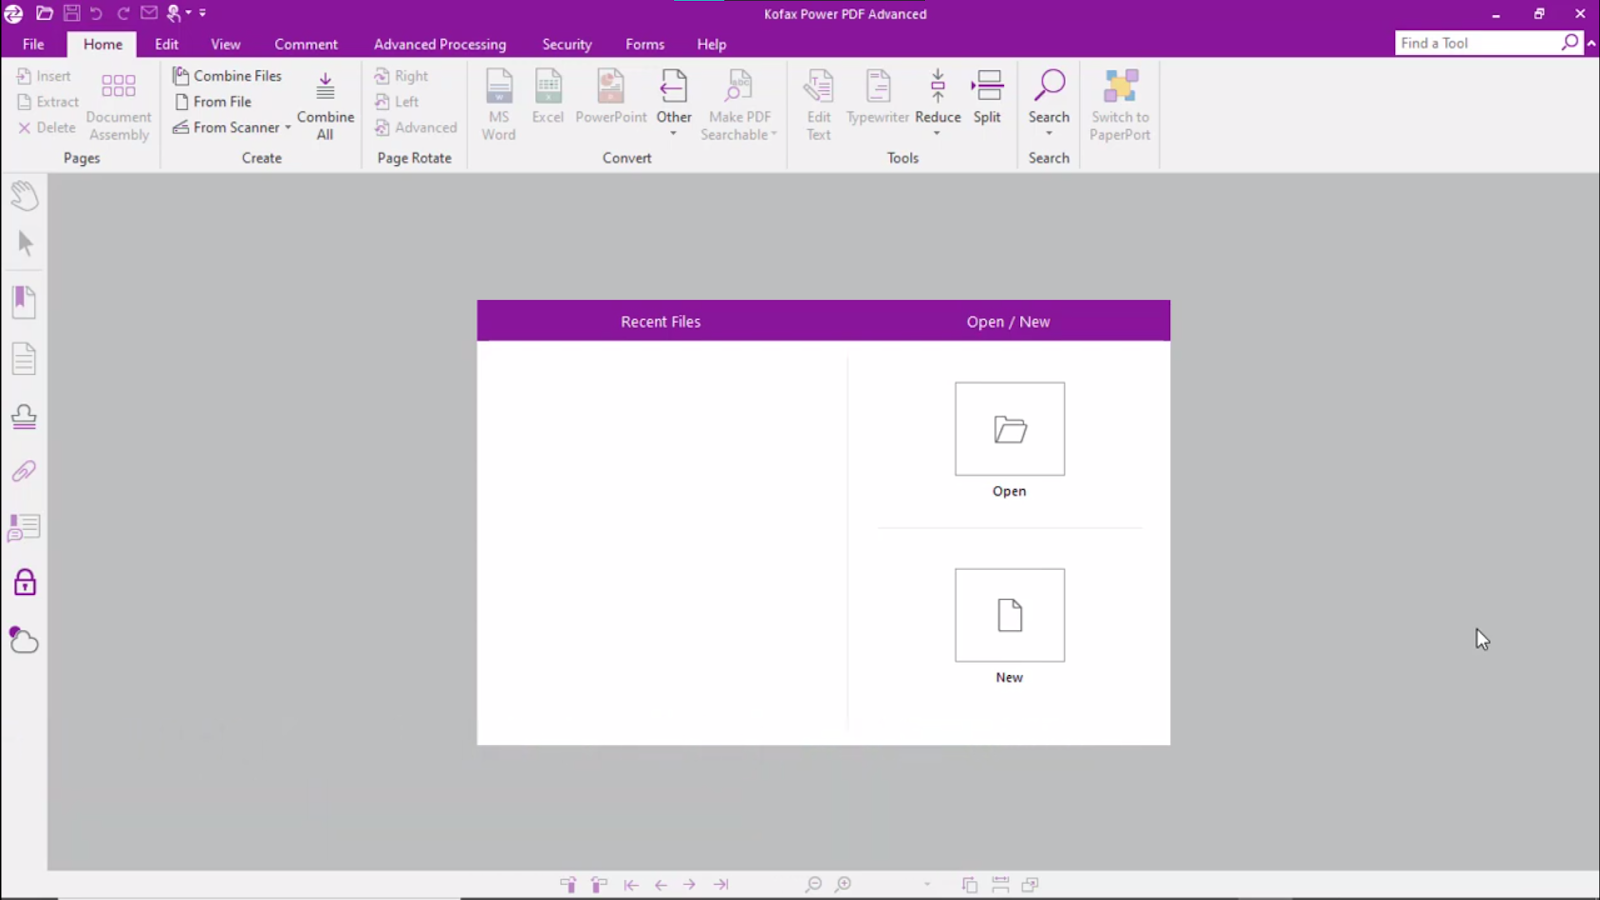Open the Bookmarks panel icon

coord(24,301)
